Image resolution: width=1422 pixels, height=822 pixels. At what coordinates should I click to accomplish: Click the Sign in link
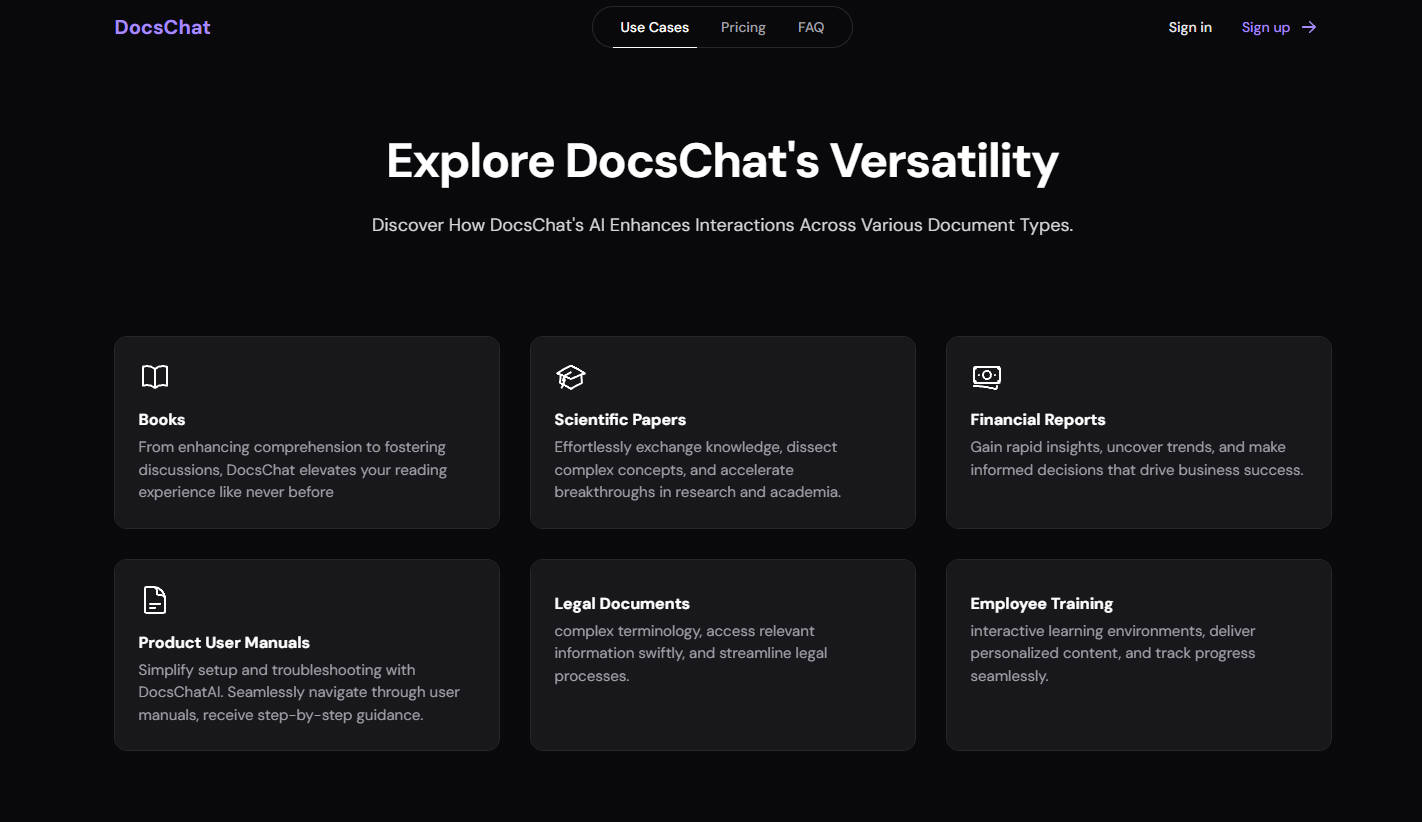coord(1190,27)
